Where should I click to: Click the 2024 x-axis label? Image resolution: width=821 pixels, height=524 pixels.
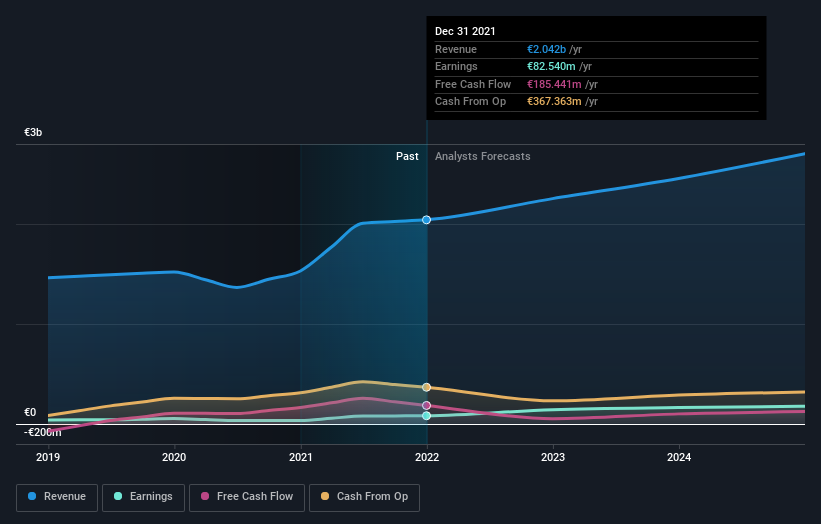coord(679,457)
